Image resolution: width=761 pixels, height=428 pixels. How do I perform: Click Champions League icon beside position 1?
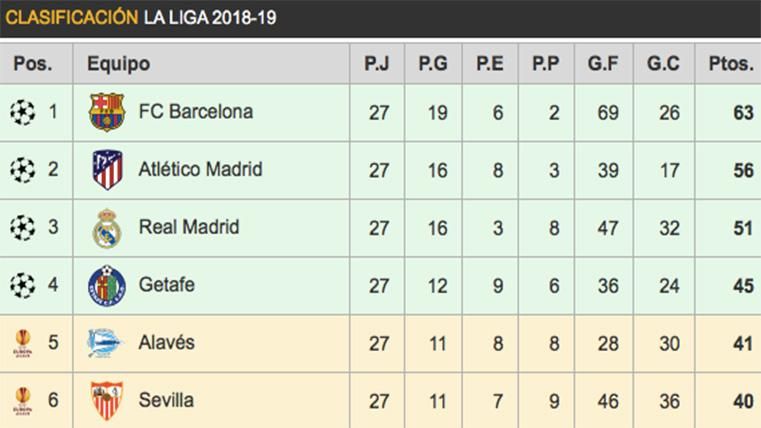21,112
